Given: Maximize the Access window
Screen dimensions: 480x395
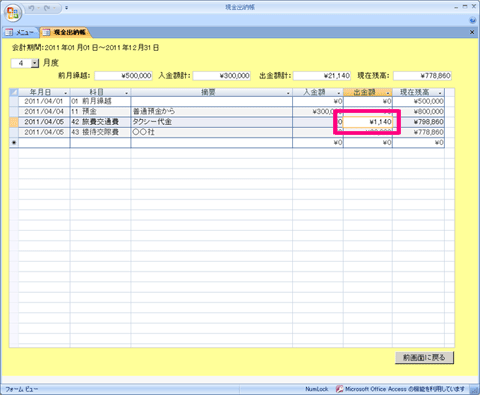Looking at the screenshot, I should 465,7.
